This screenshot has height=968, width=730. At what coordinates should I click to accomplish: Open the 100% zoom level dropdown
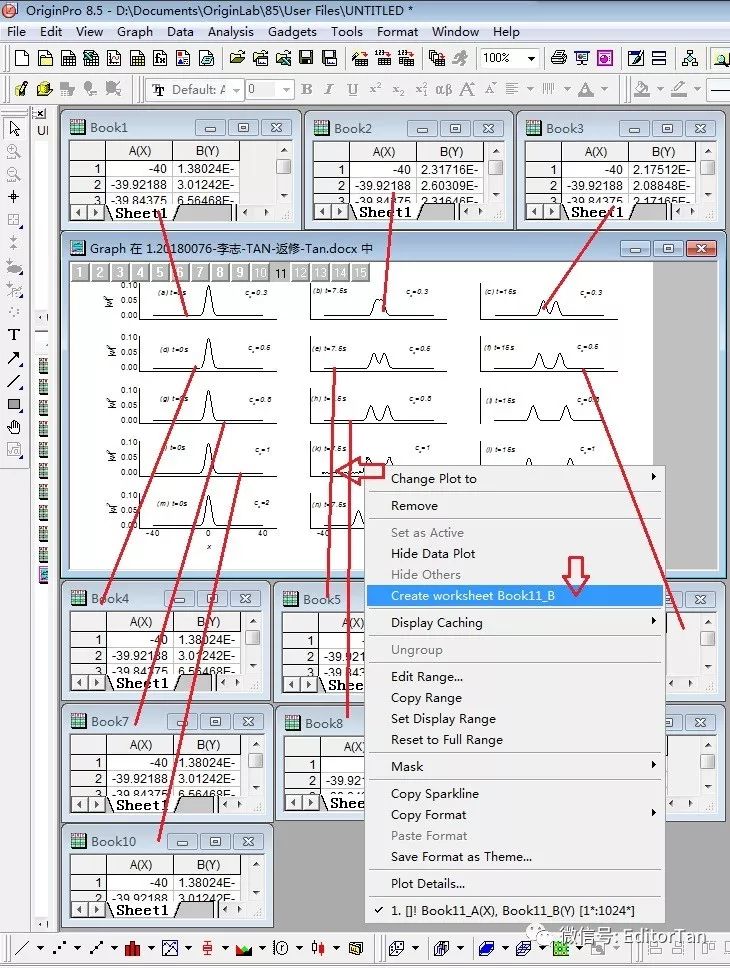[x=531, y=59]
